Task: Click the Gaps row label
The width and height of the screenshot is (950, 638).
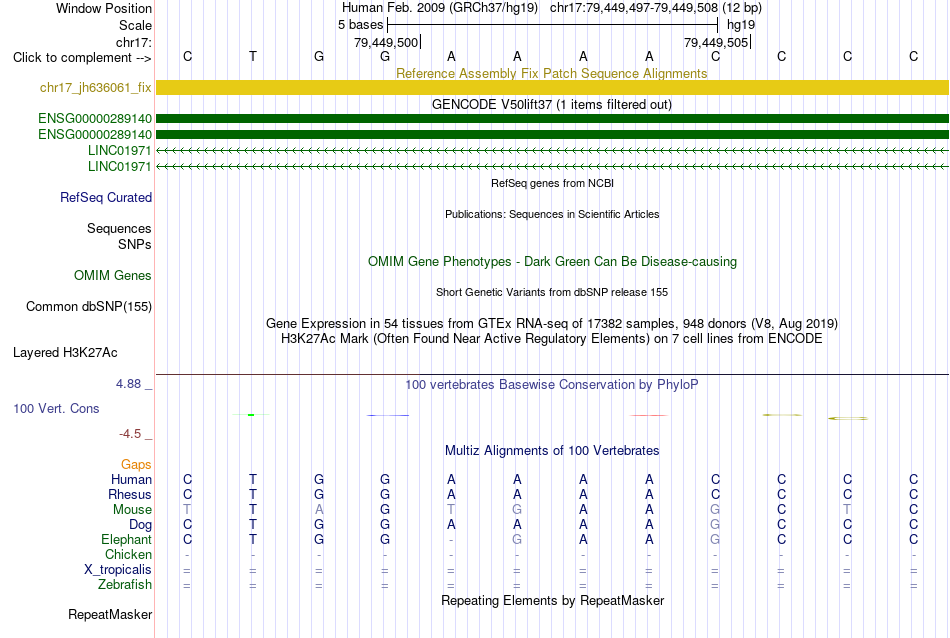Action: click(x=136, y=465)
